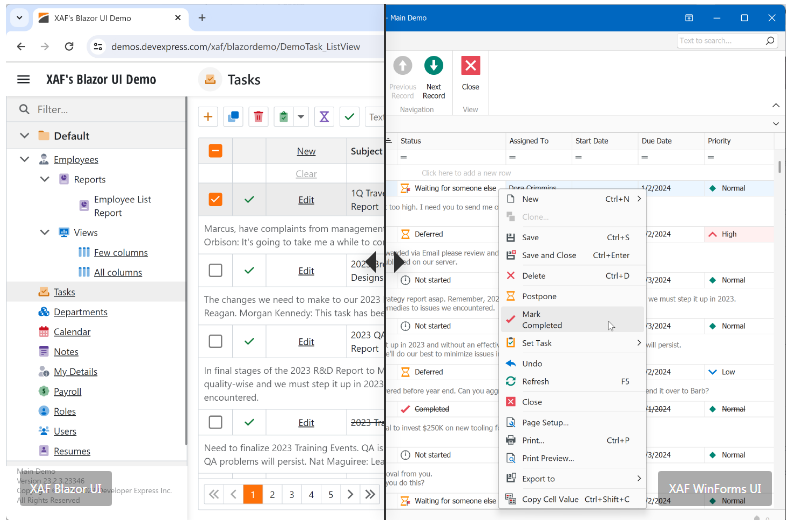Viewport: 792px width, 525px height.
Task: Click the Edit link for 1Q Travel Report
Action: (x=306, y=200)
